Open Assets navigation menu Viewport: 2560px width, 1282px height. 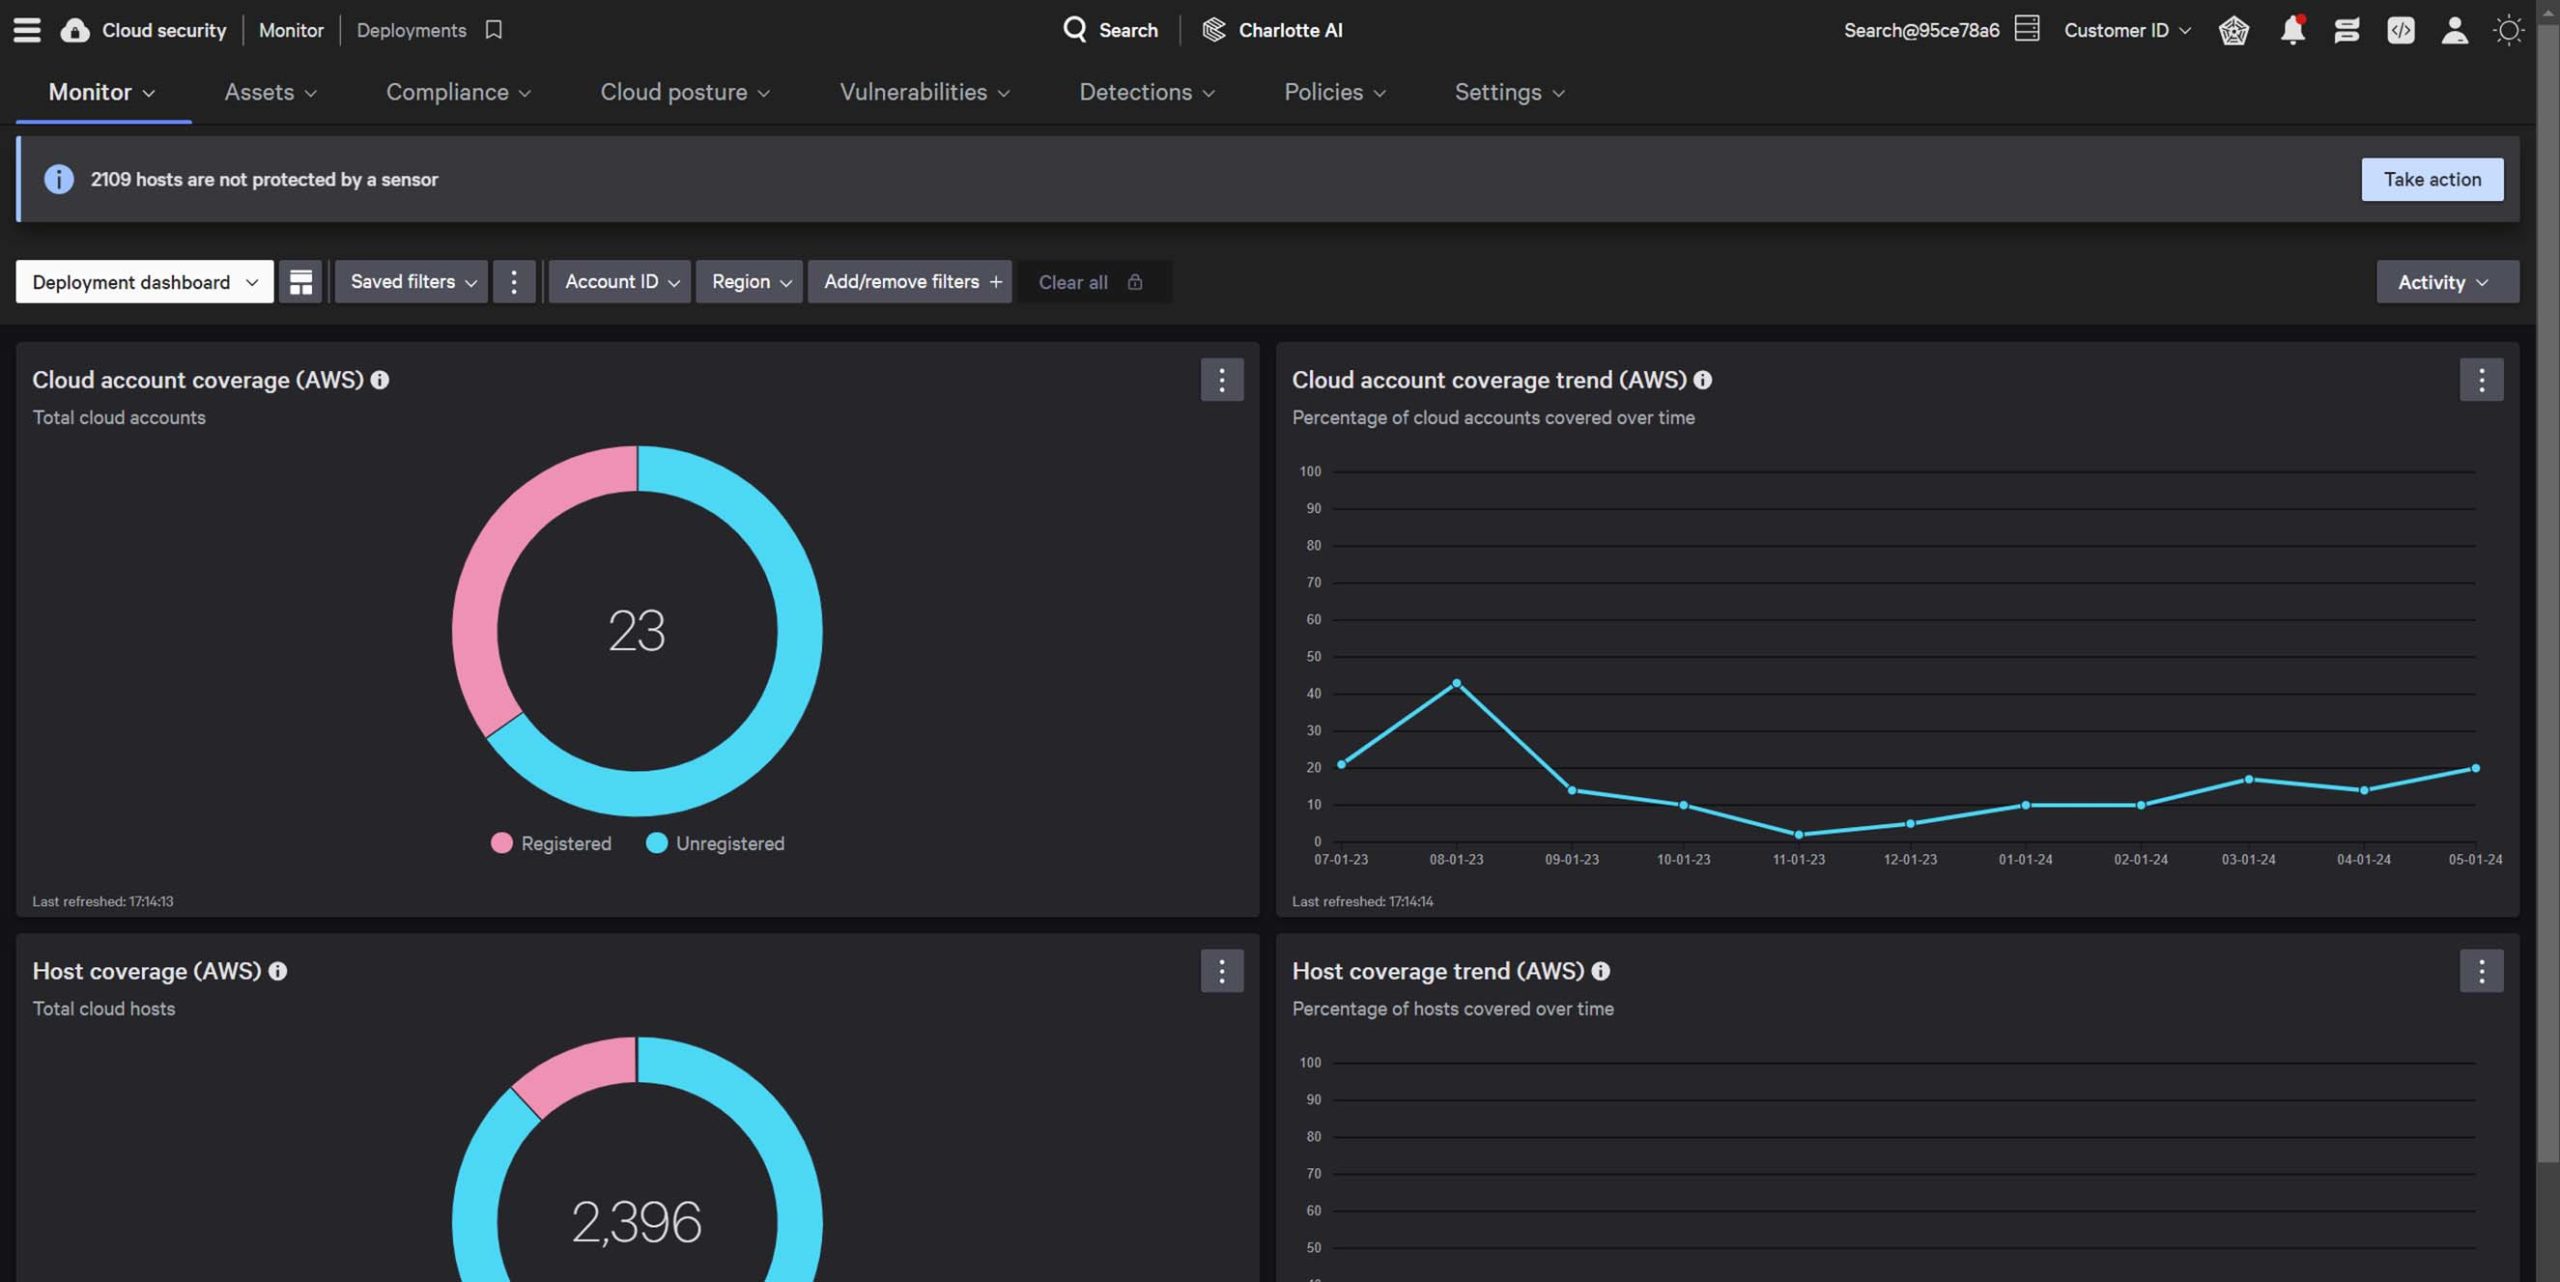270,92
